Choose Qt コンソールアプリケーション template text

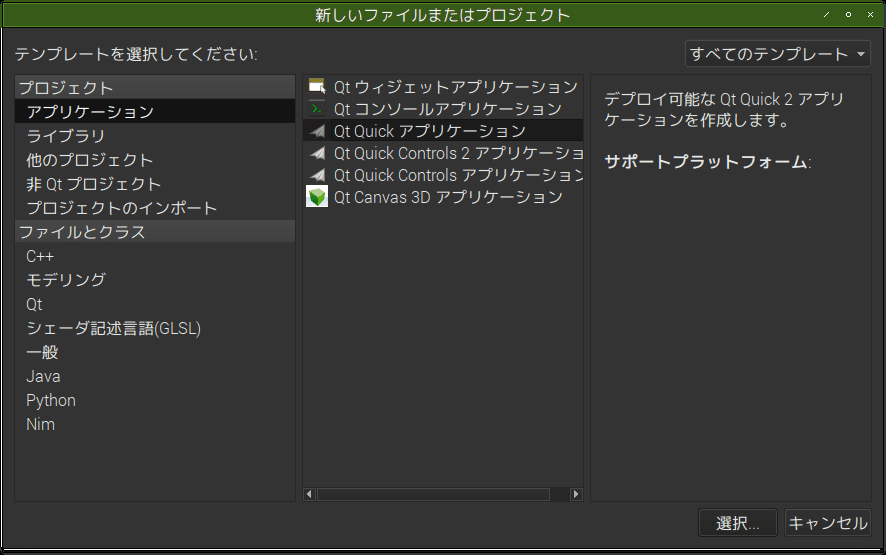[x=448, y=109]
